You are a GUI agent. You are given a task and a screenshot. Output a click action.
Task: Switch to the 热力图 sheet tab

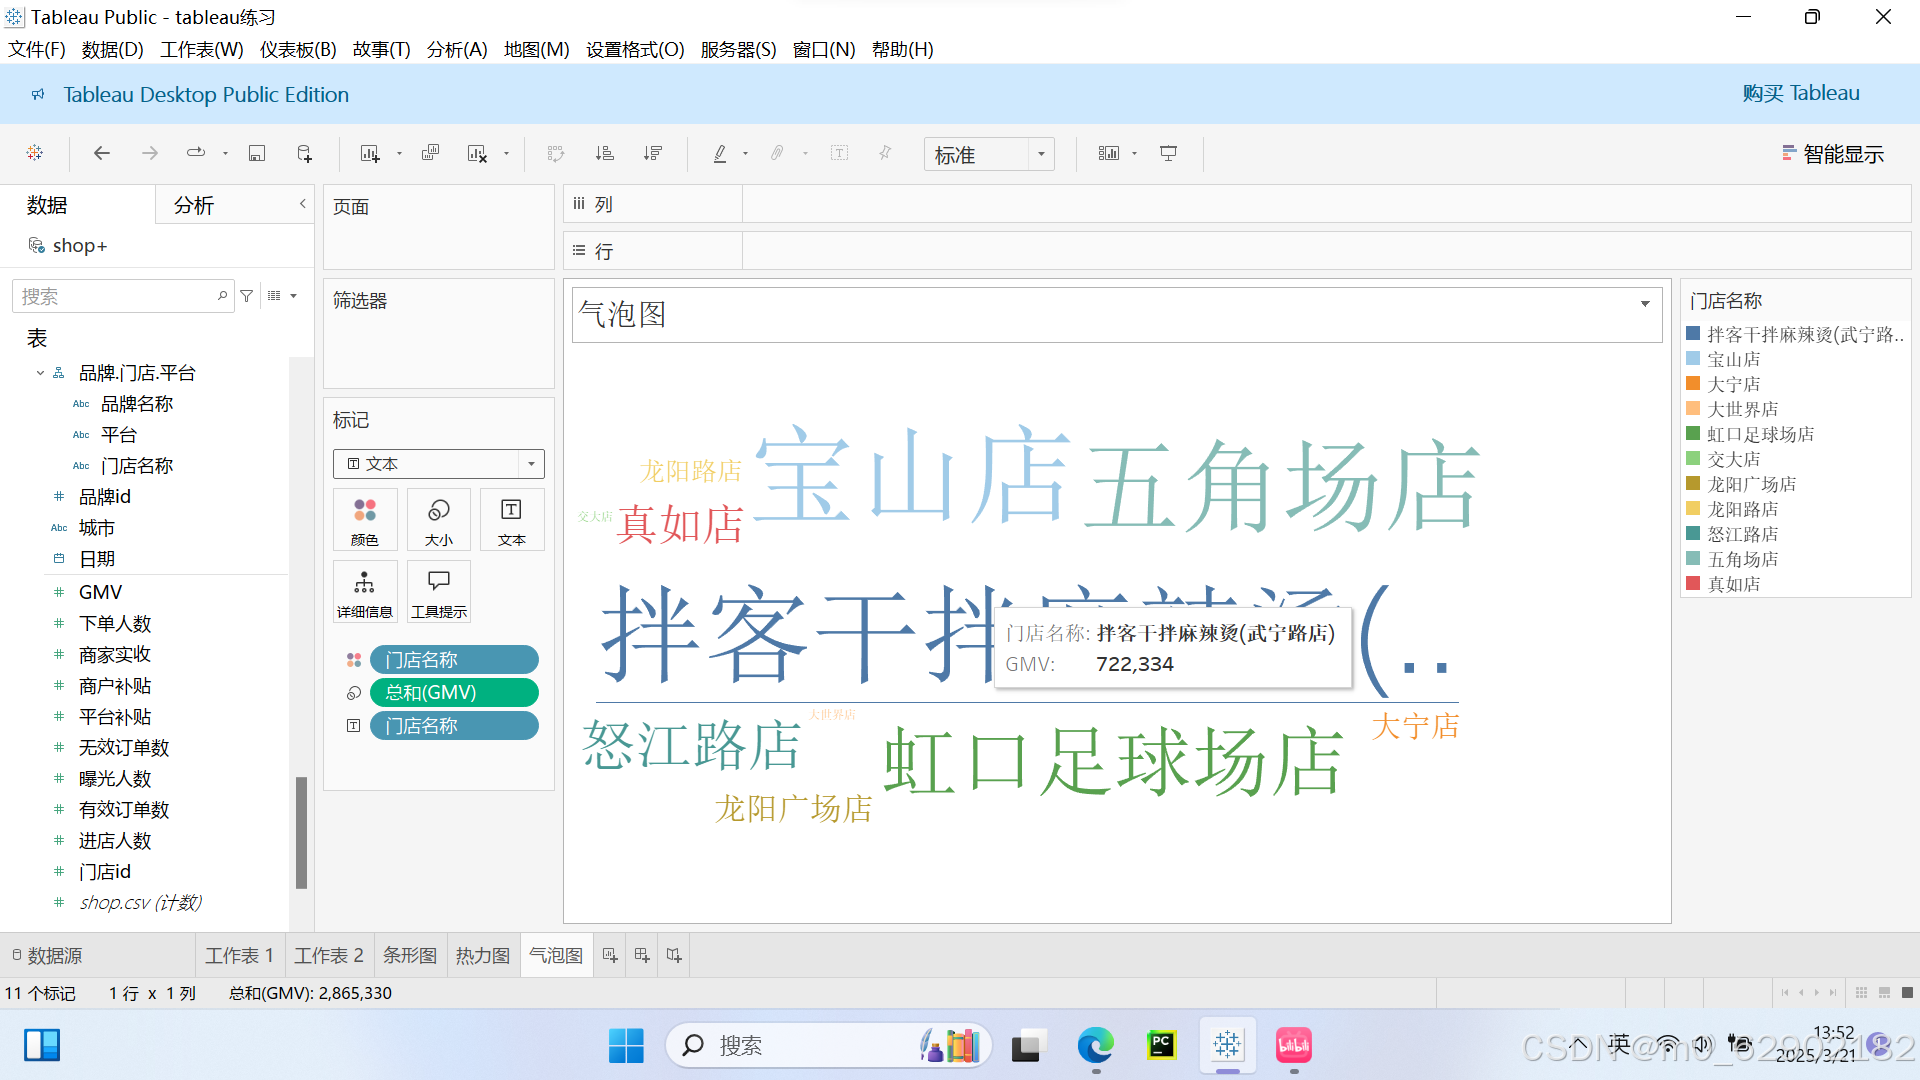[483, 955]
